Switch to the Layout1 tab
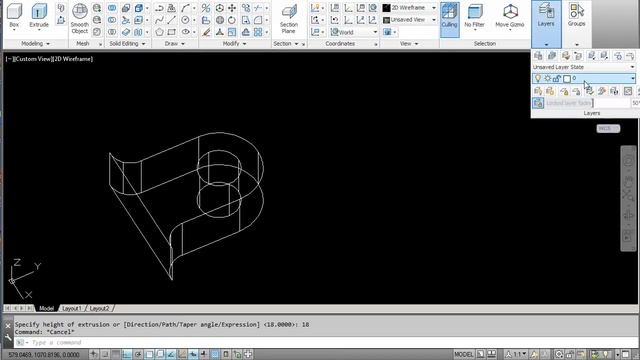The image size is (640, 360). click(x=72, y=308)
